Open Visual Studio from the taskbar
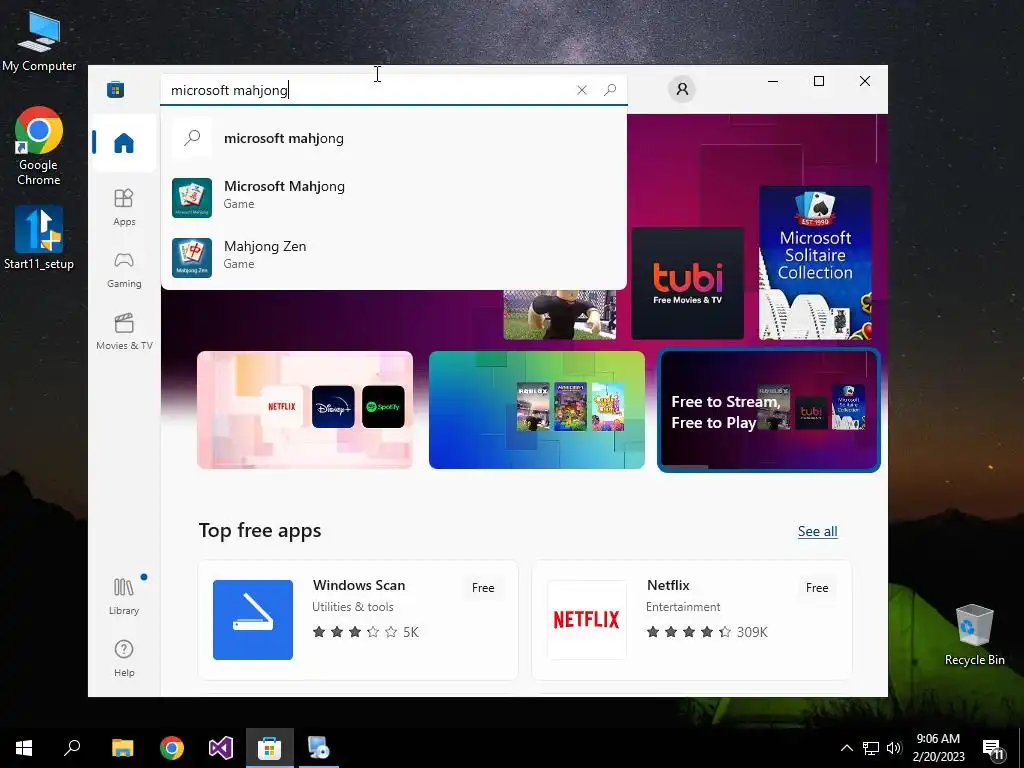Screen dimensions: 1024x768 coord(221,748)
